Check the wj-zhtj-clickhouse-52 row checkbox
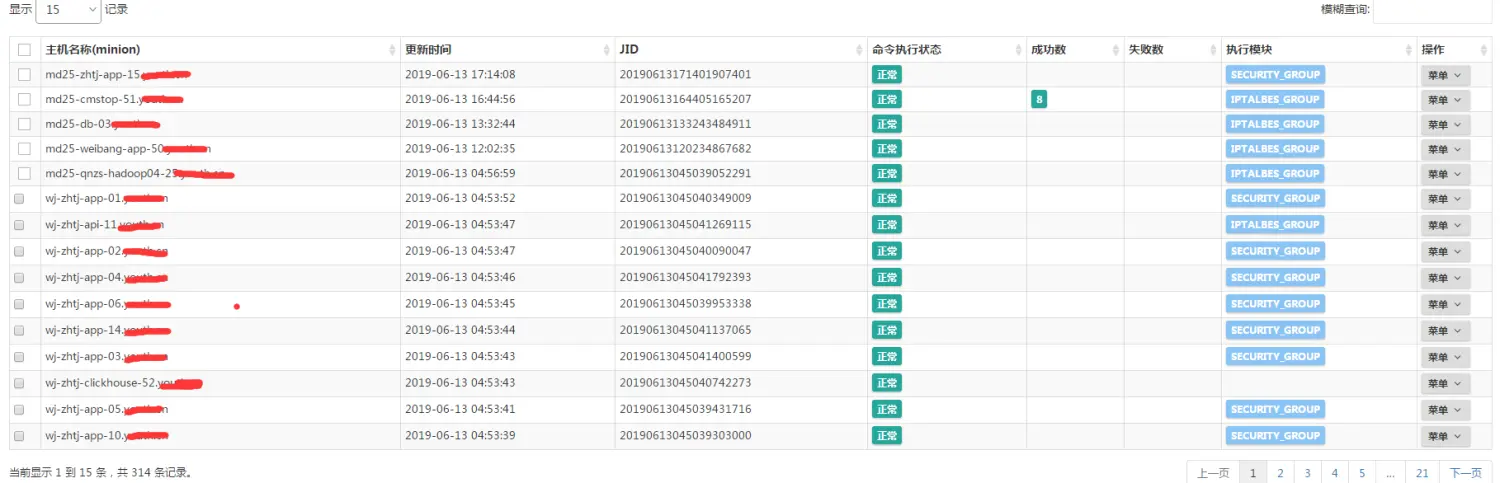 click(19, 383)
